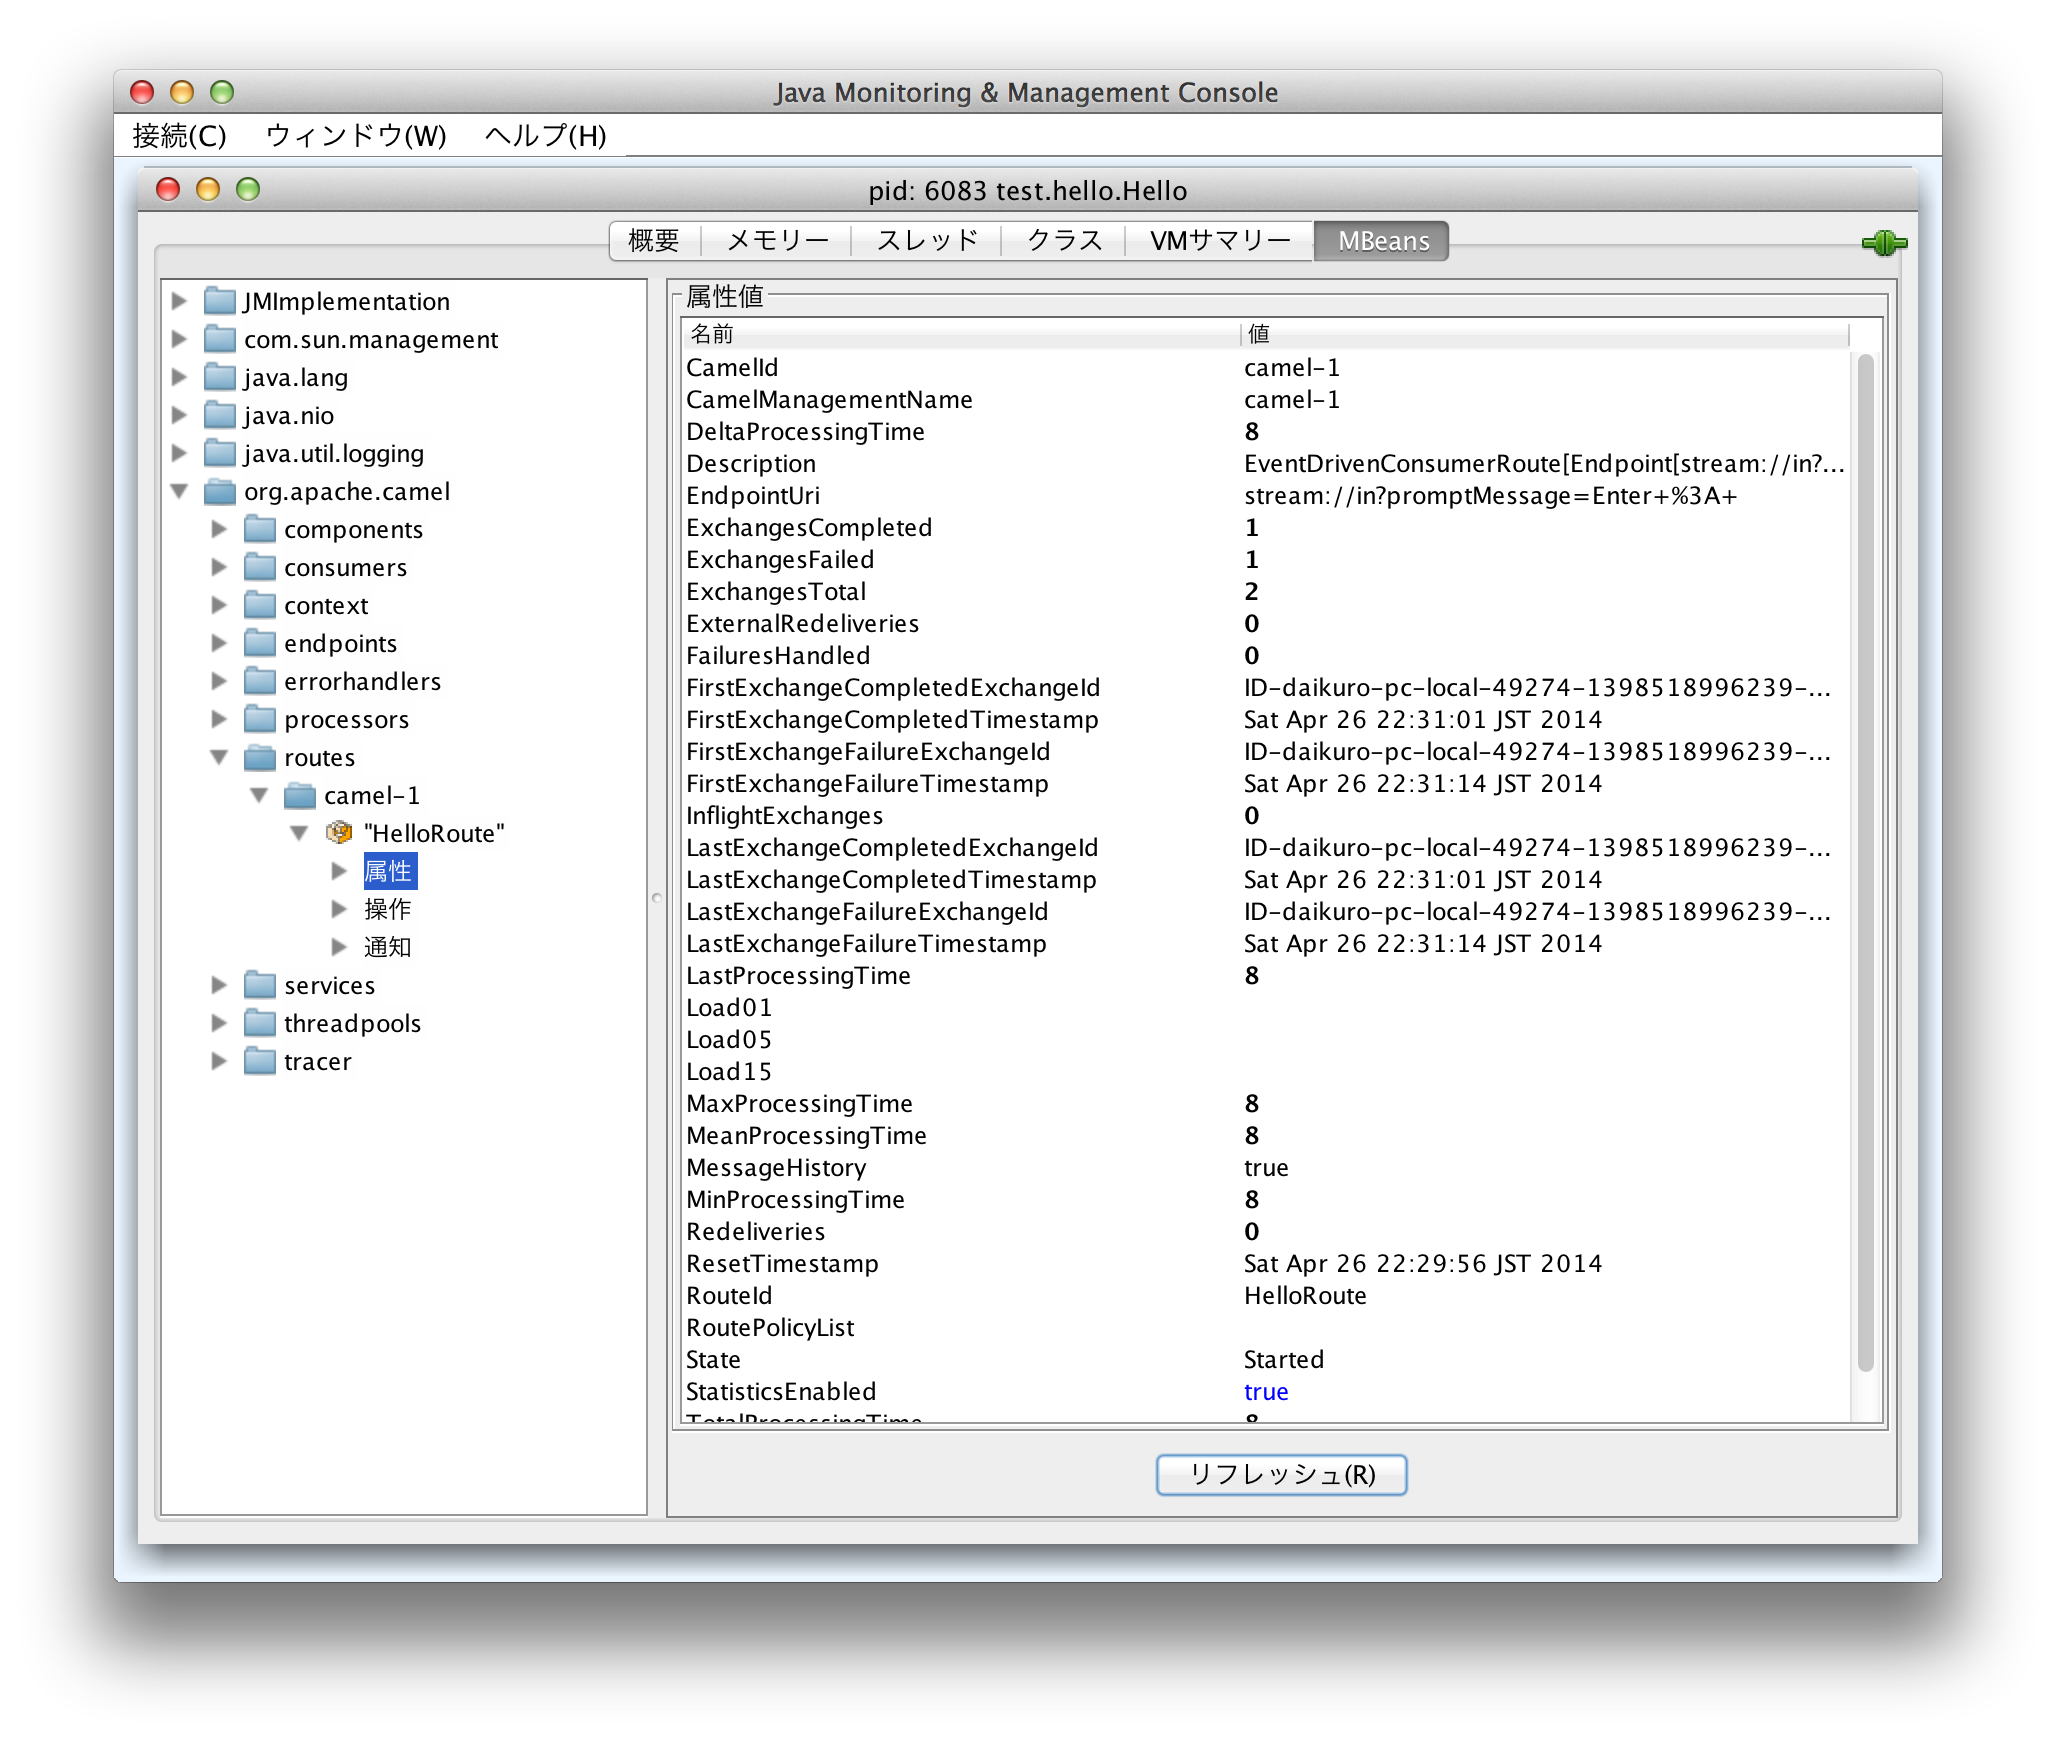Click the services folder icon
2056x1740 pixels.
(260, 985)
